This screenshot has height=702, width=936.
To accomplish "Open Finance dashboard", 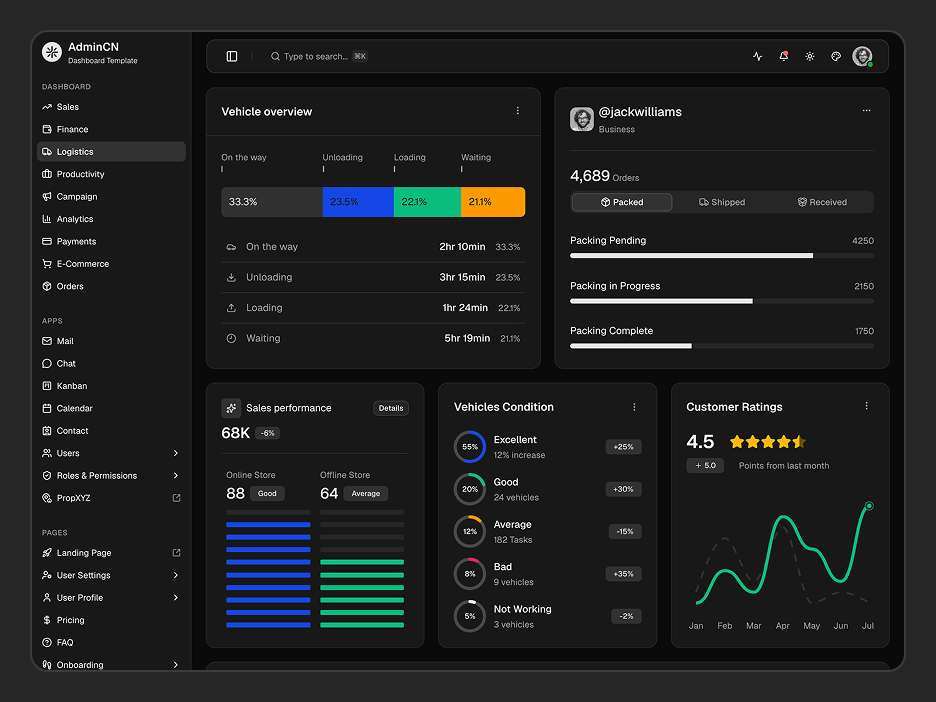I will (x=111, y=129).
